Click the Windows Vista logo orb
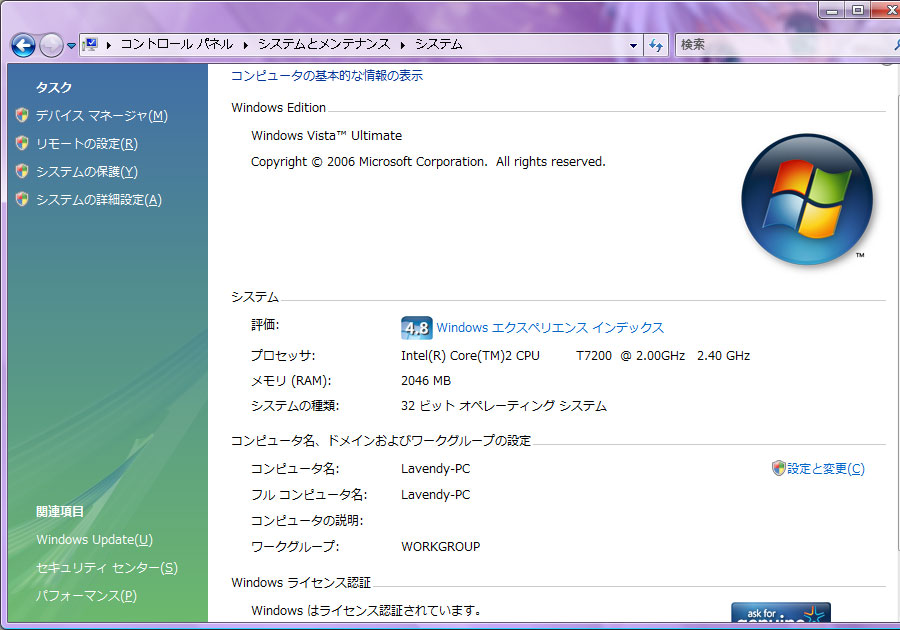The width and height of the screenshot is (900, 630). [807, 200]
